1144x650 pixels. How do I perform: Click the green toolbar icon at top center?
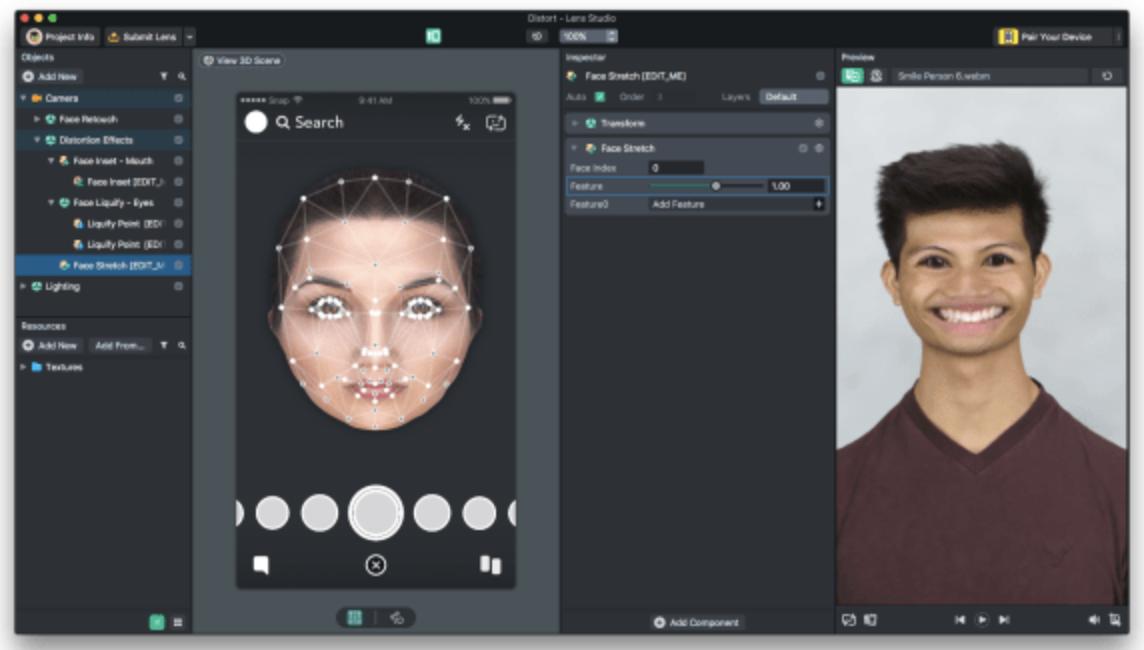(433, 36)
